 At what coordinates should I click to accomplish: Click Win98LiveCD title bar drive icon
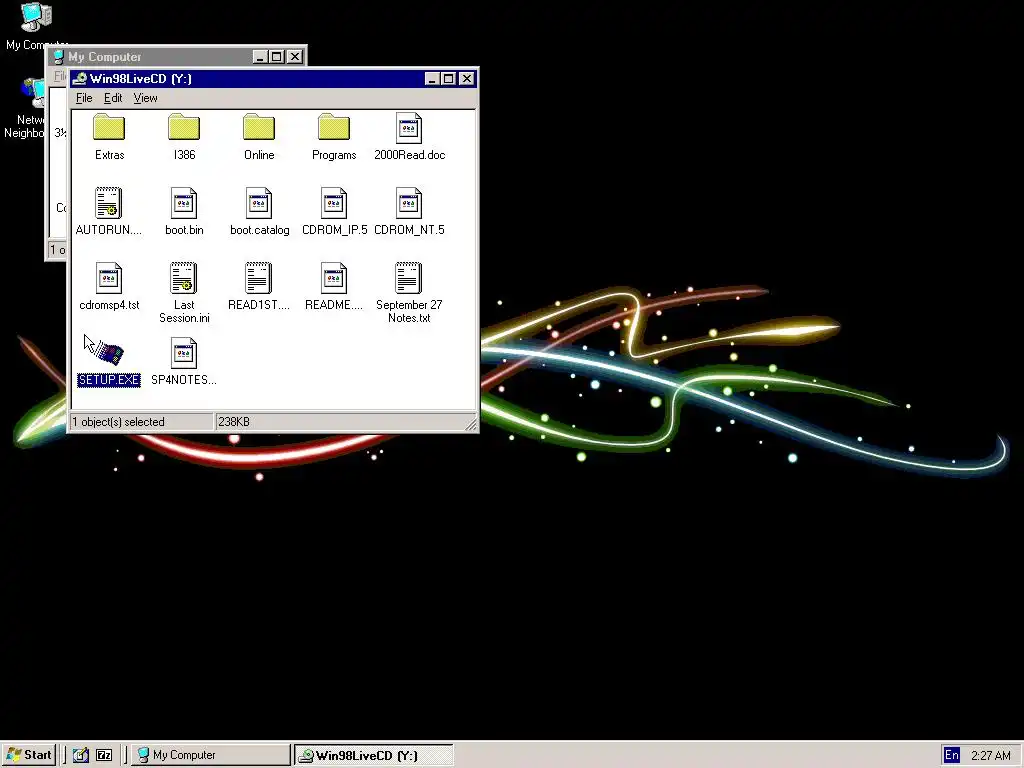coord(80,79)
